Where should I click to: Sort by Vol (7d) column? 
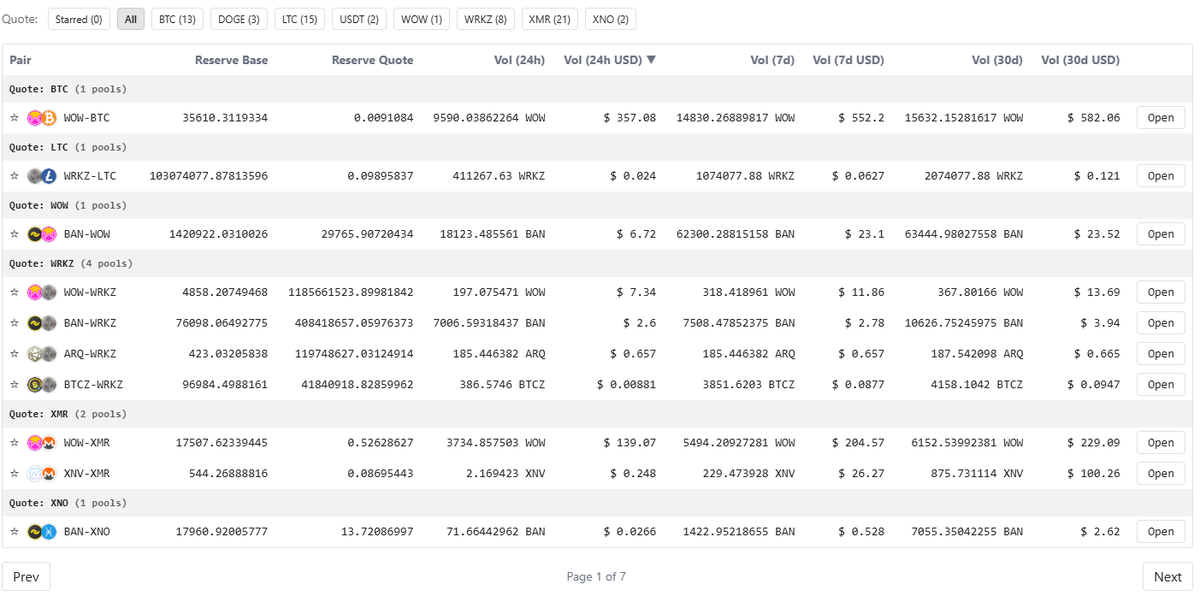[x=772, y=60]
